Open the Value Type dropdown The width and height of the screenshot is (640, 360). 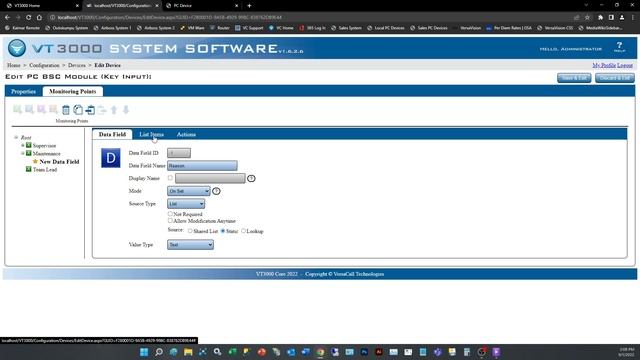(x=190, y=244)
